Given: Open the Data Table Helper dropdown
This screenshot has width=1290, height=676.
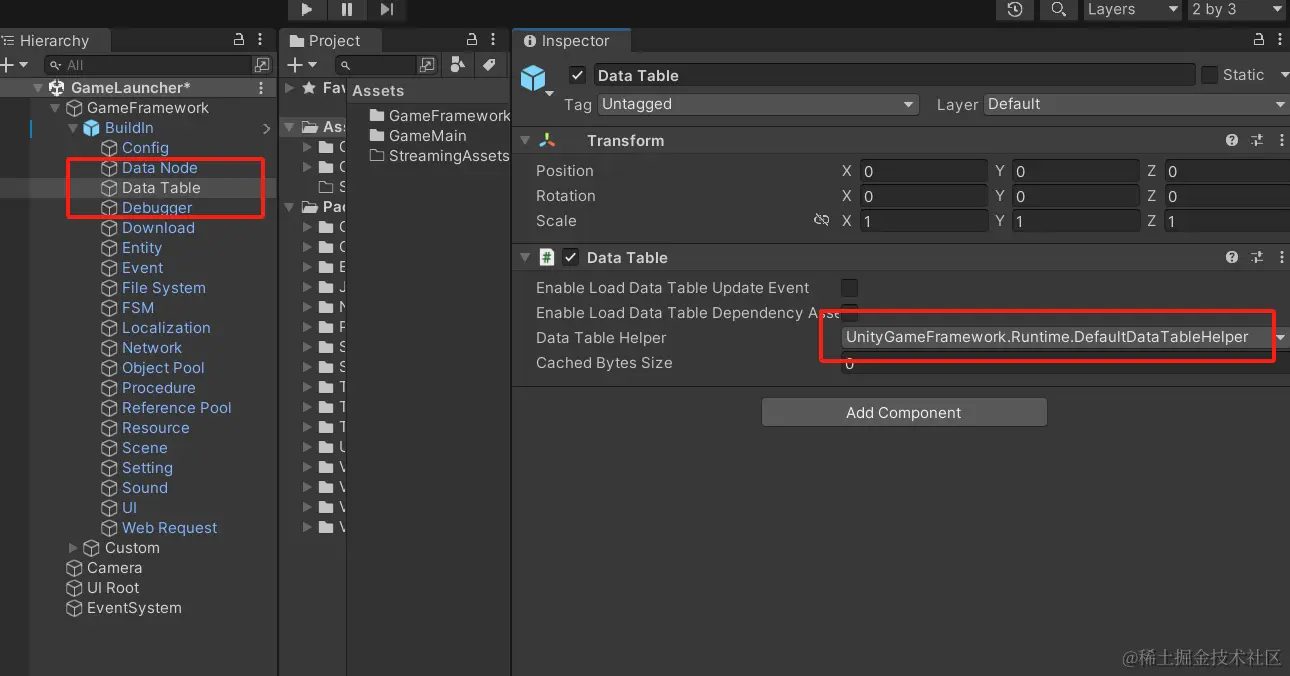Looking at the screenshot, I should pos(1064,338).
